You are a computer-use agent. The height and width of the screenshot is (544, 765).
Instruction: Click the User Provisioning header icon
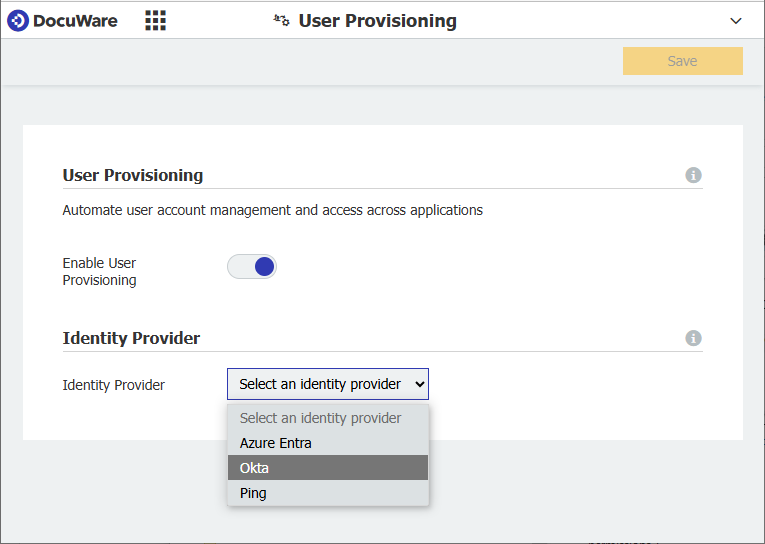click(x=282, y=21)
